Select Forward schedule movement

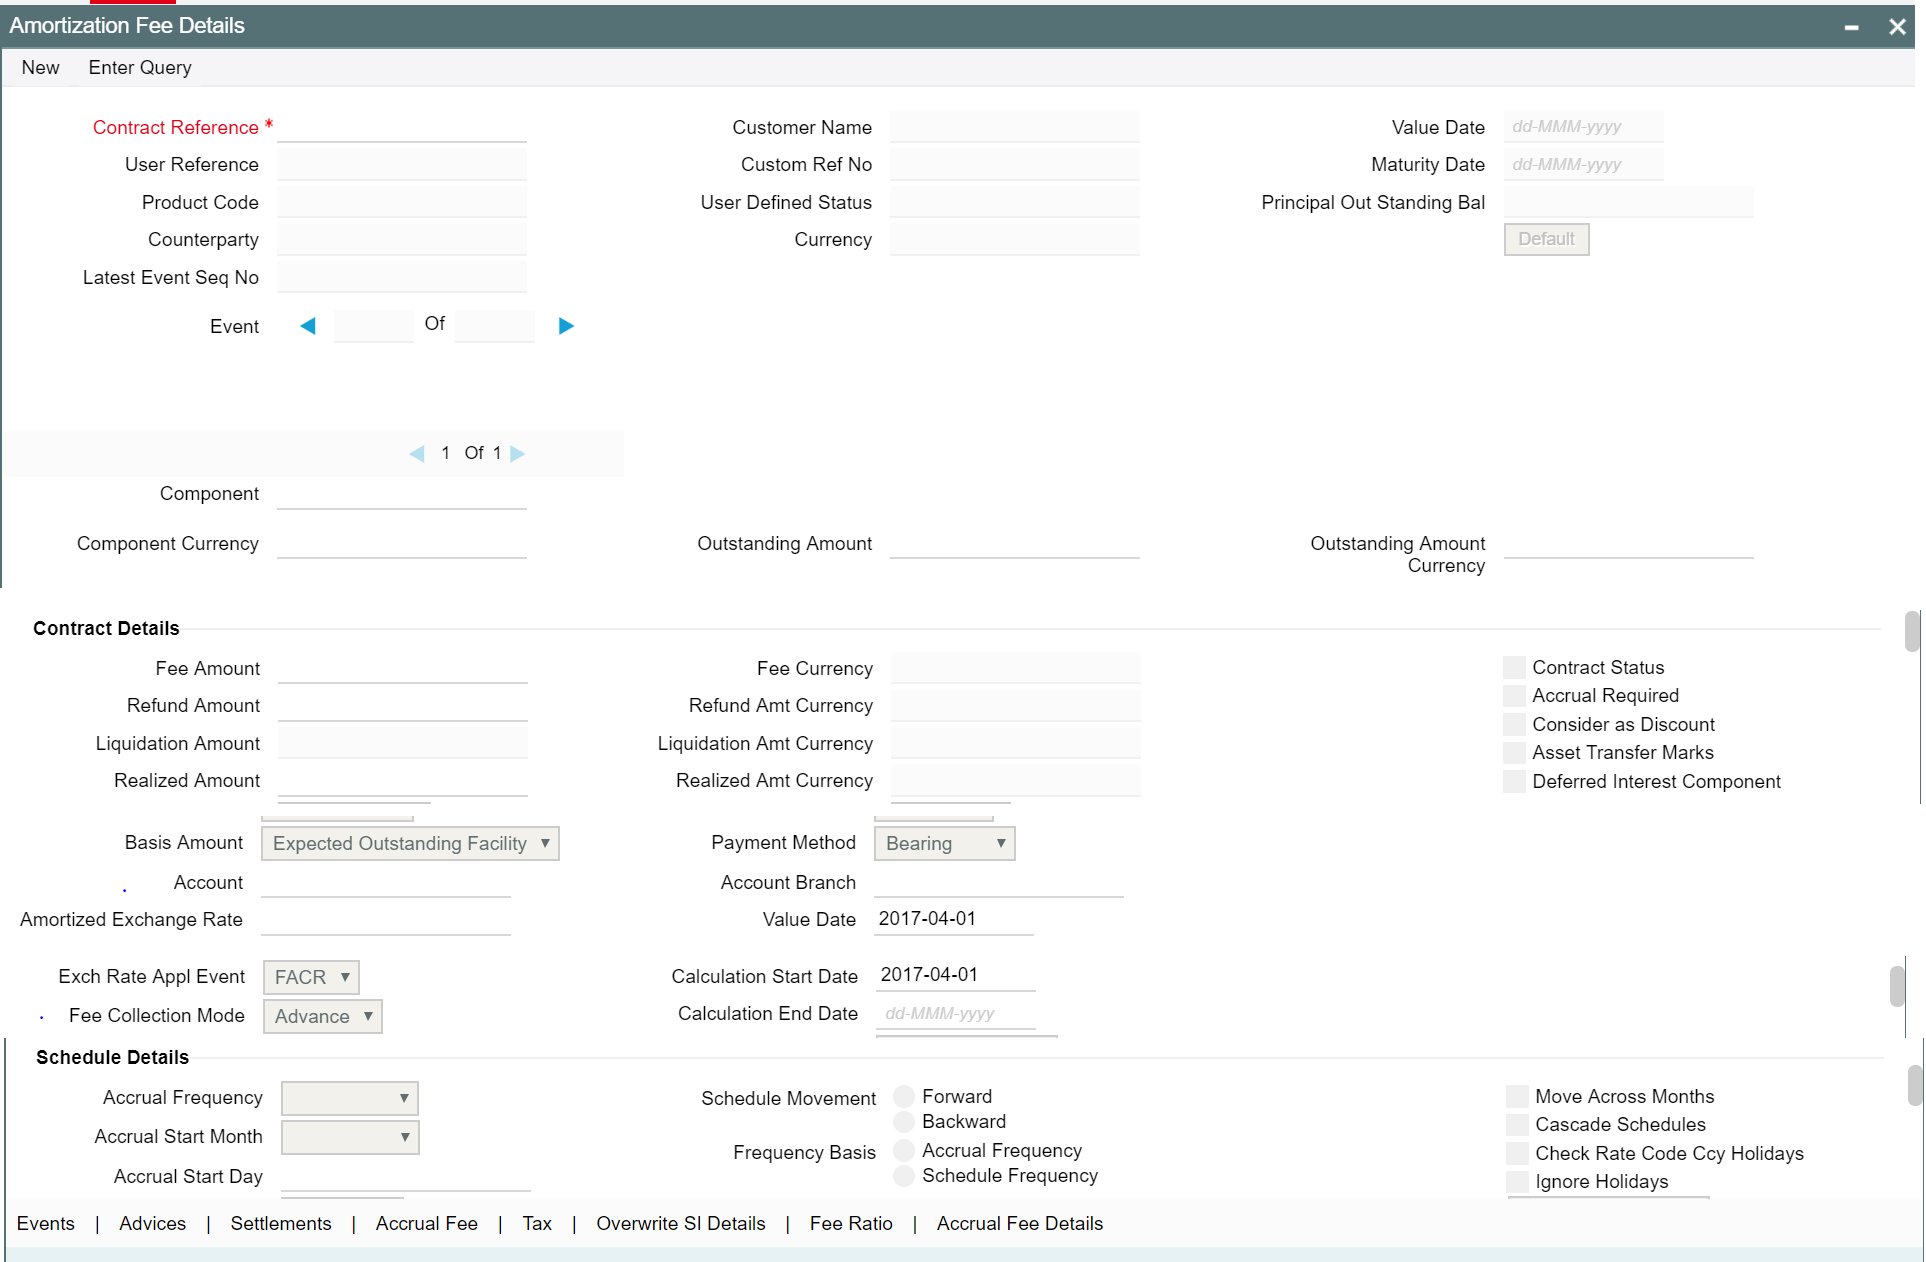pos(904,1097)
